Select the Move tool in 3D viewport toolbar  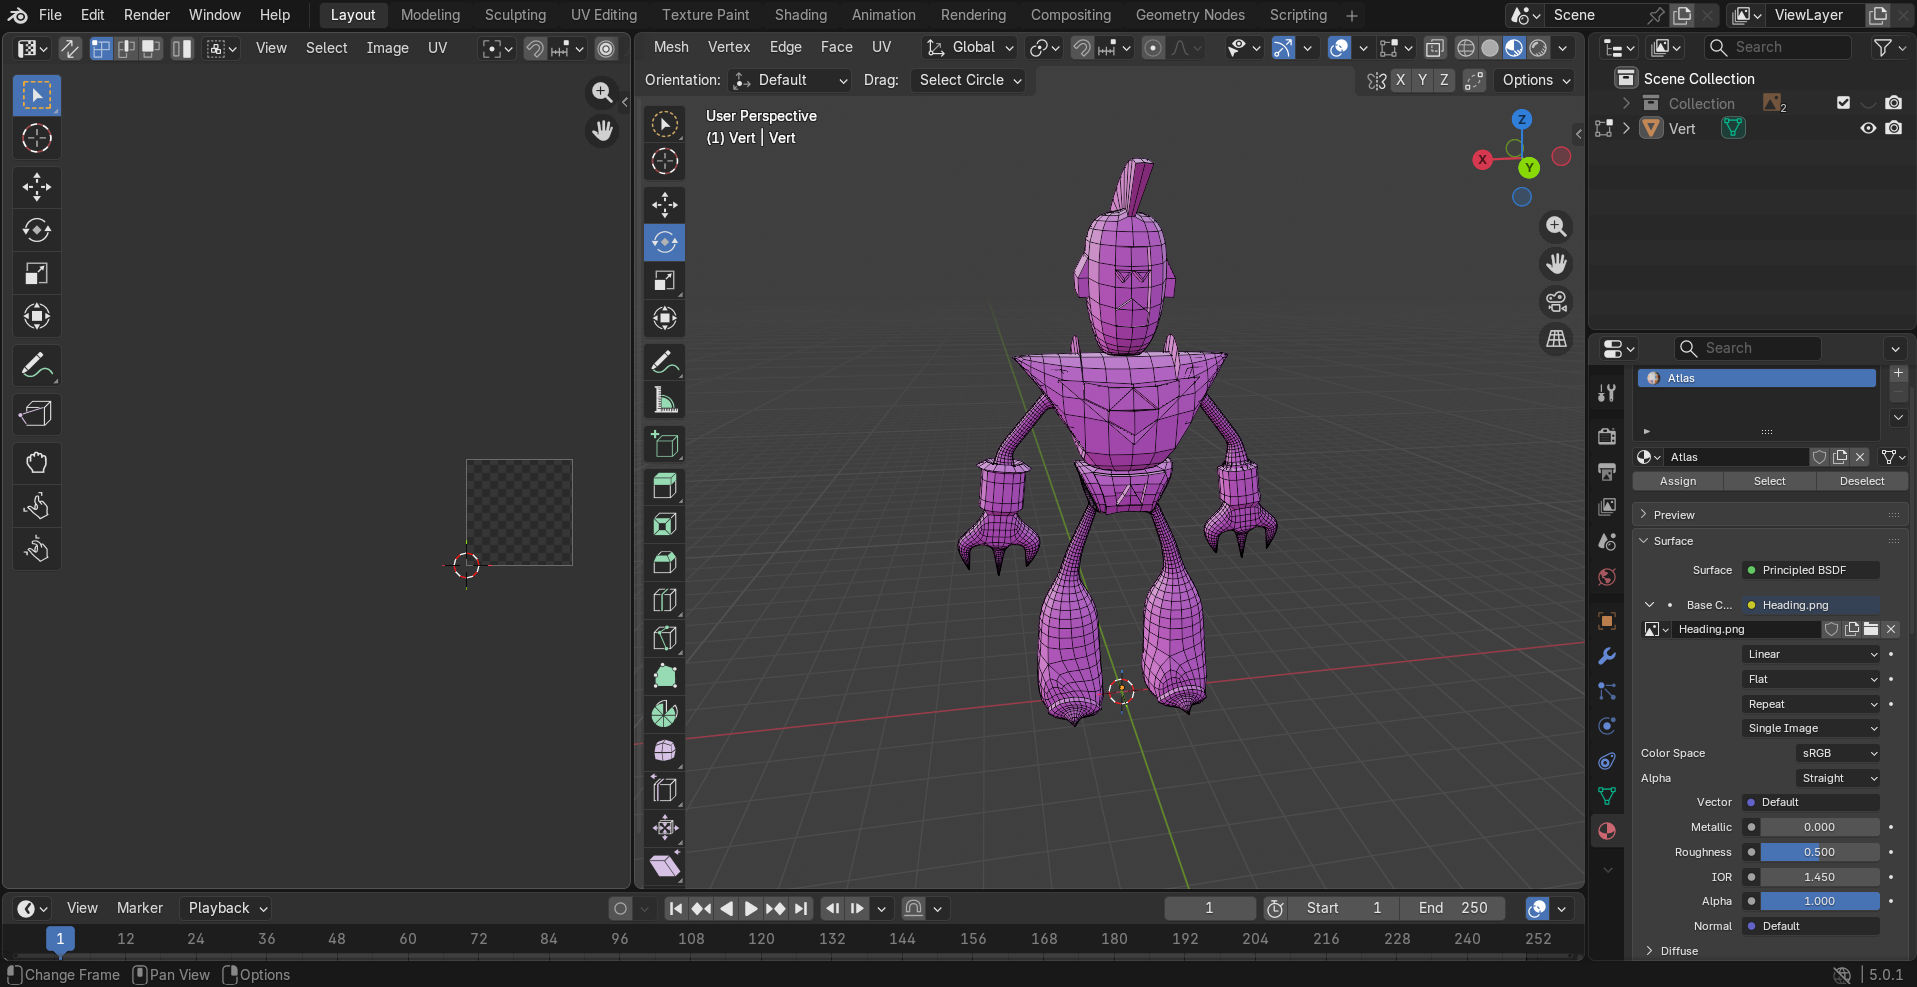[x=665, y=205]
